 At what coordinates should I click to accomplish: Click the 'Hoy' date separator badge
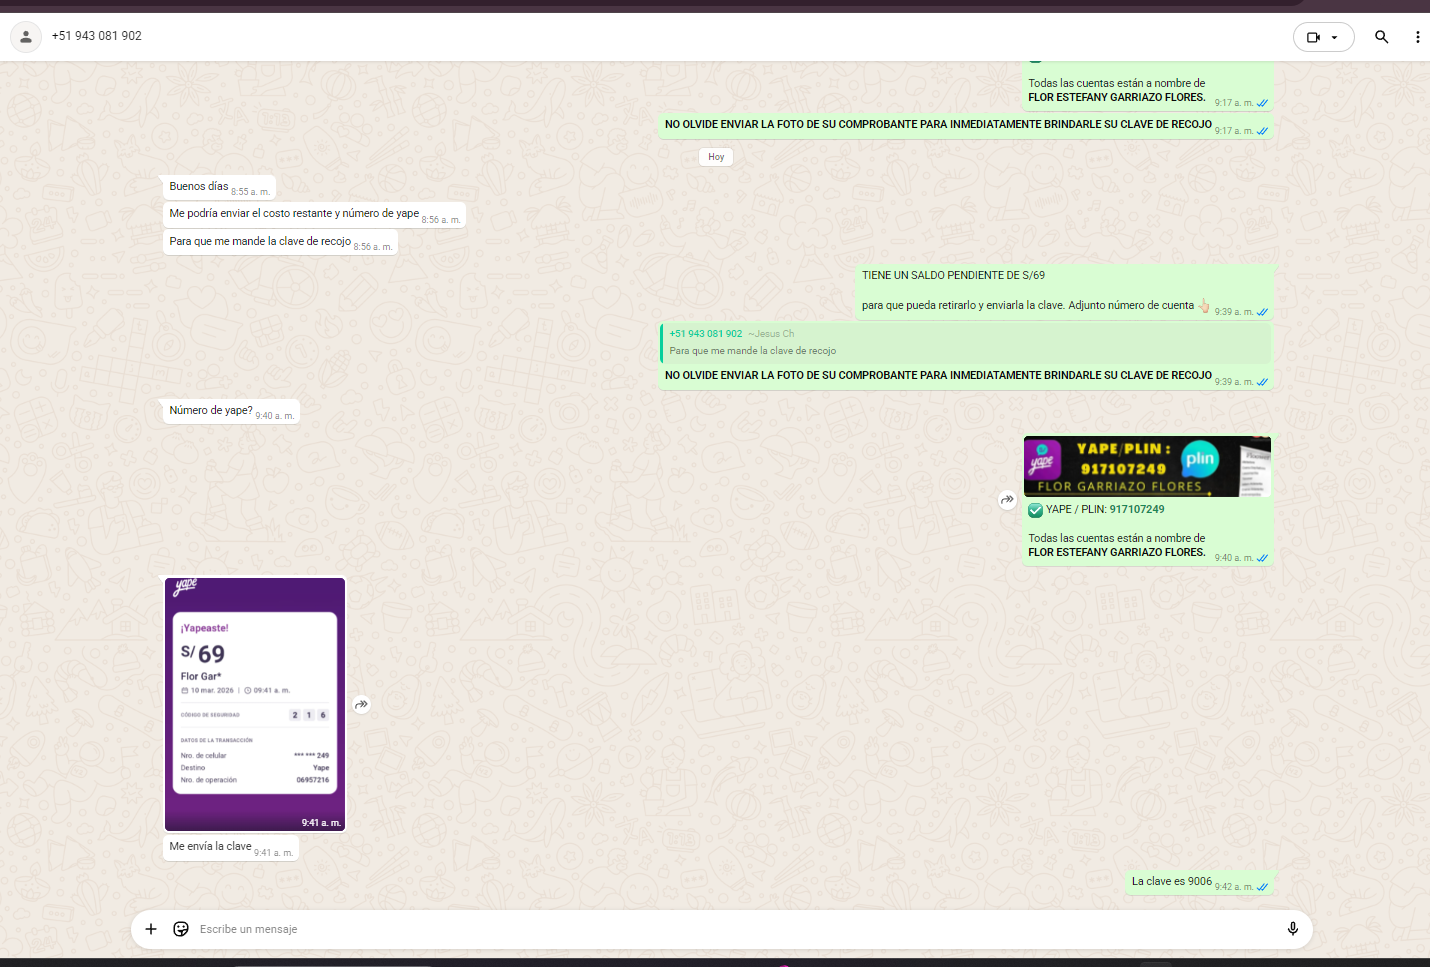pos(716,157)
